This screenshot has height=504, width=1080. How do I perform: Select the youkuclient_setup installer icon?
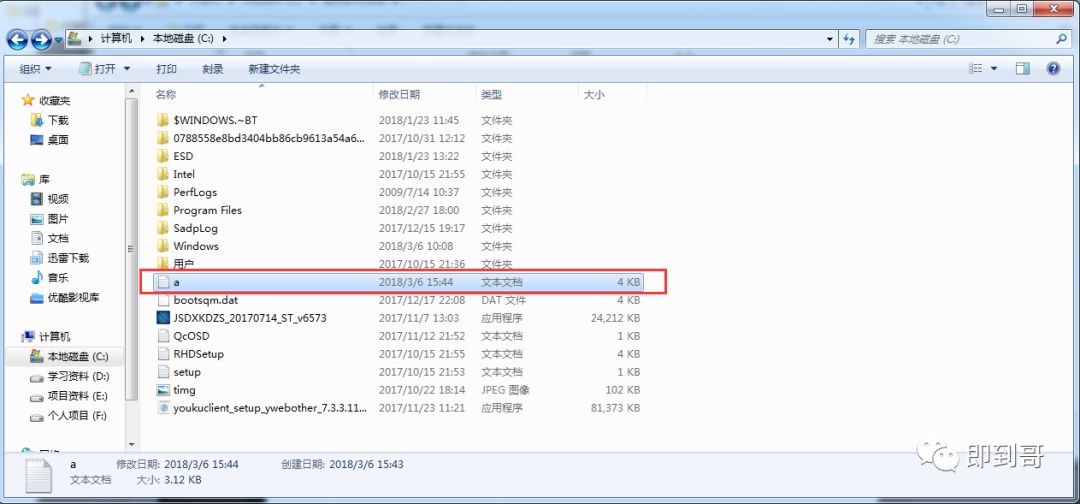[163, 408]
